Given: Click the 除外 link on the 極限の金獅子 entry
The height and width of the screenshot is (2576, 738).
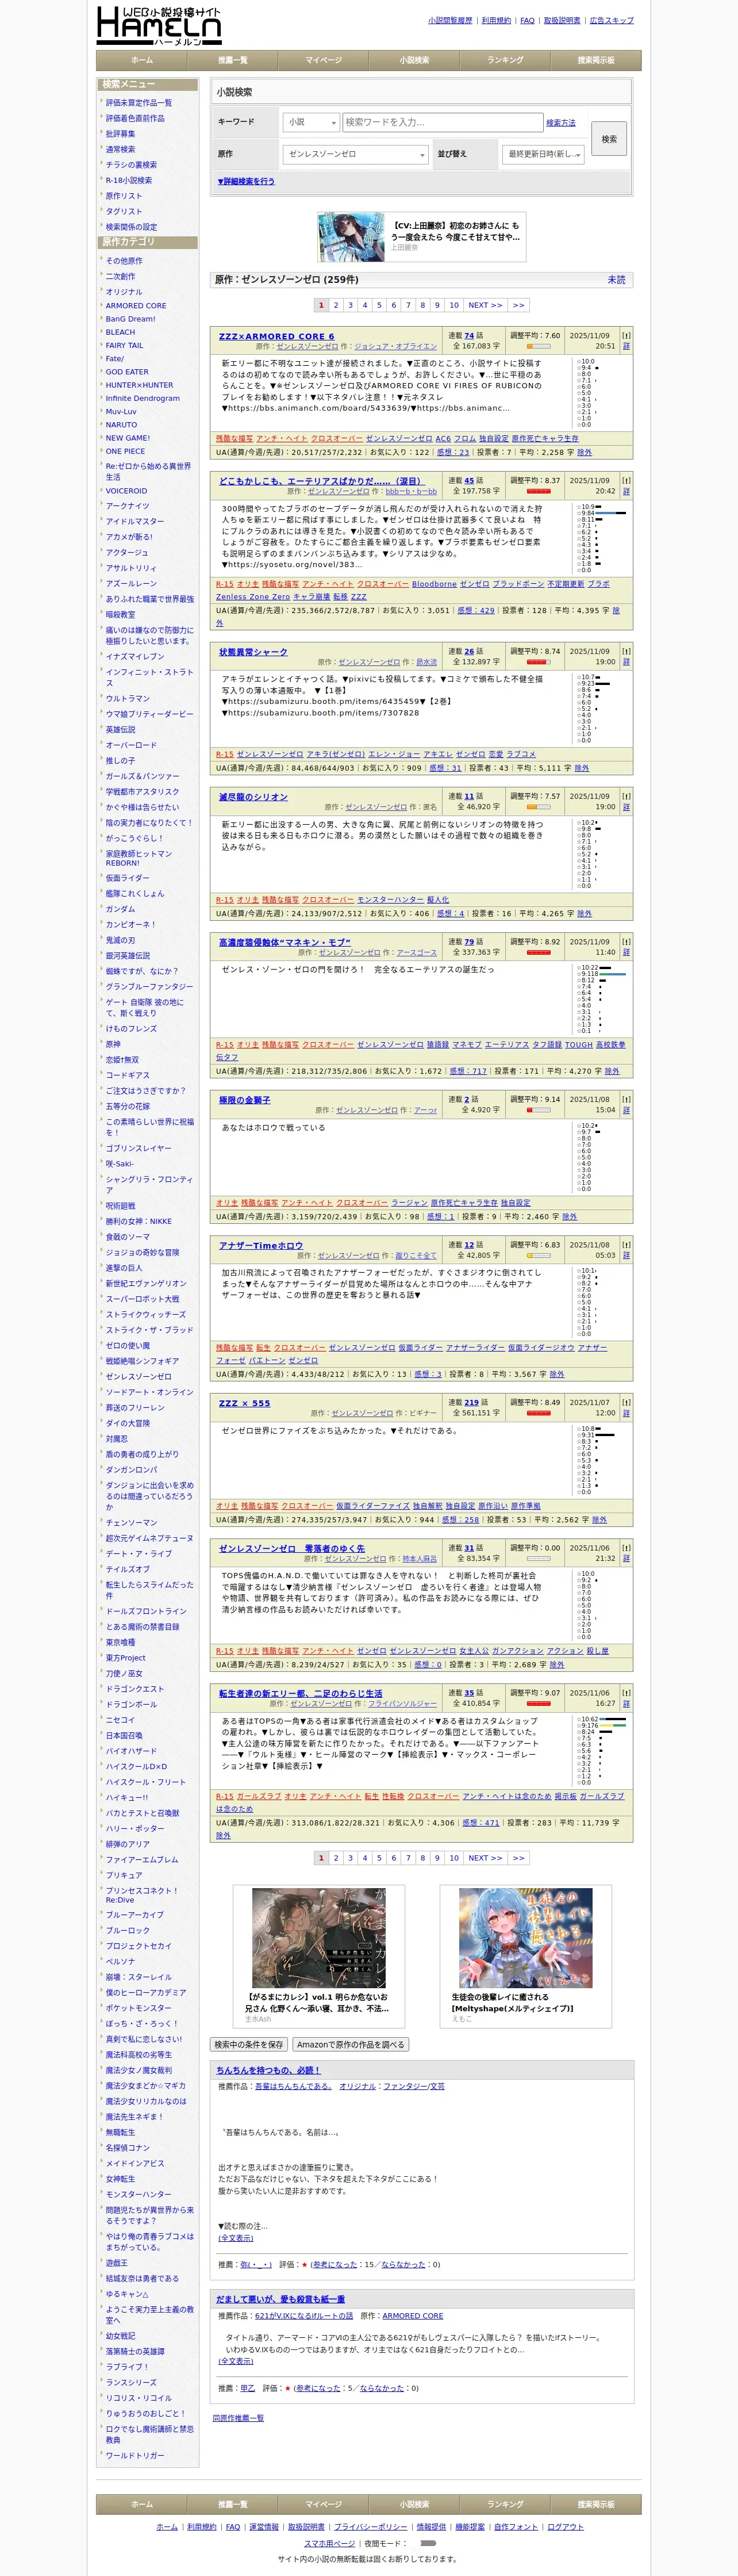Looking at the screenshot, I should pos(569,1217).
